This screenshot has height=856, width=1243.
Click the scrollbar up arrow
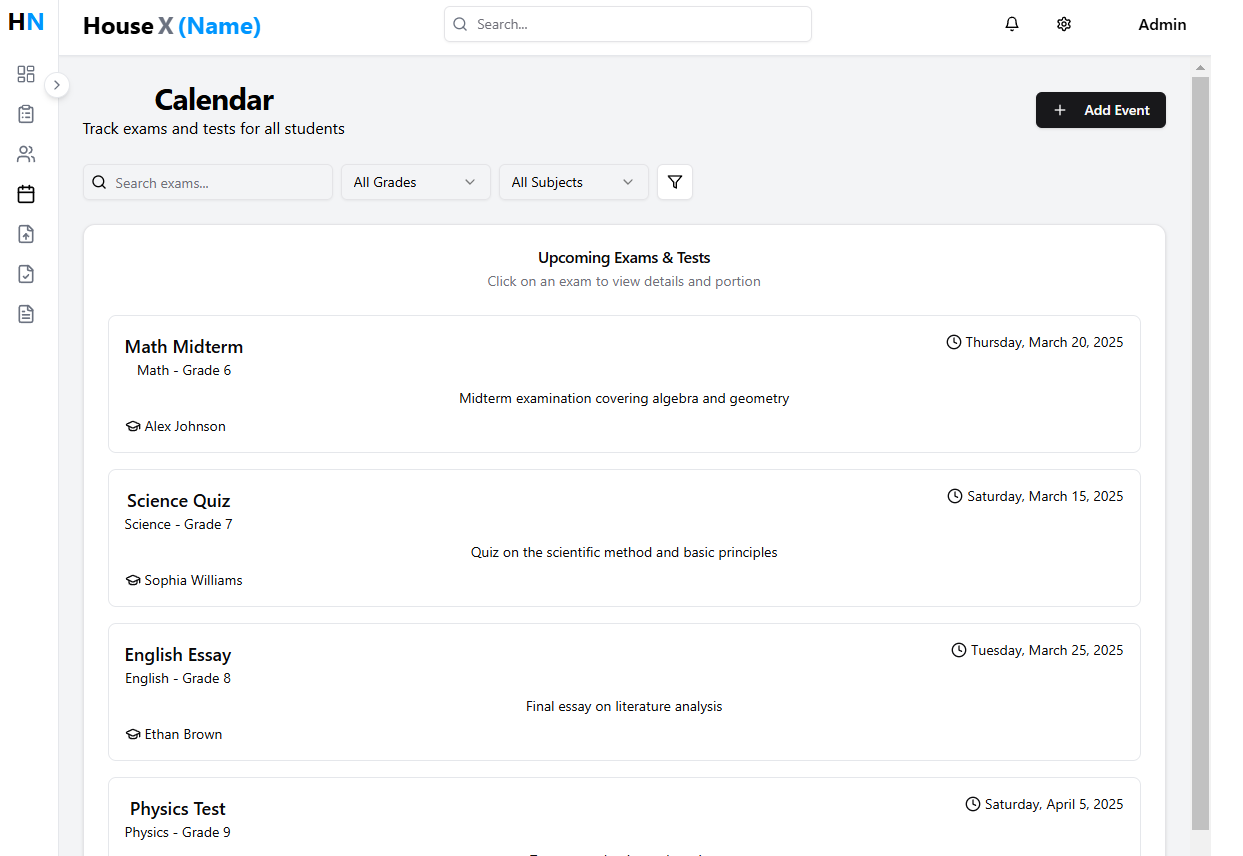click(x=1201, y=68)
